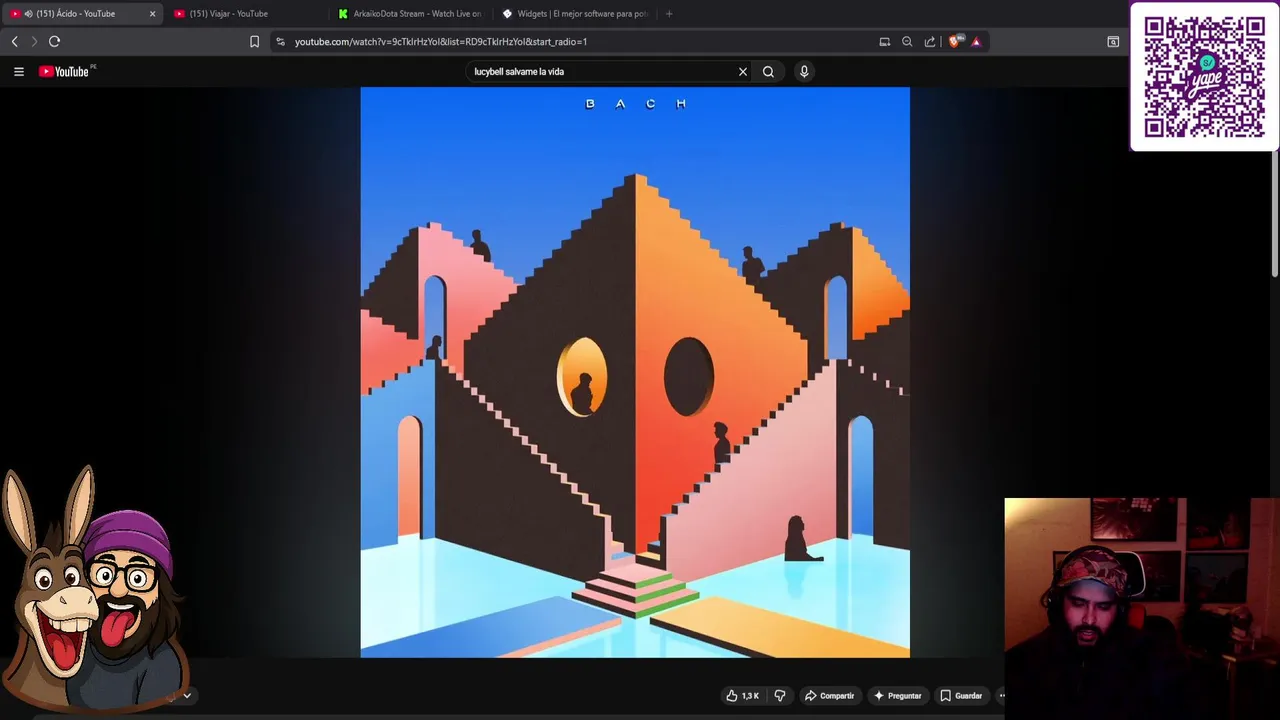Click the Compartir button
This screenshot has width=1280, height=720.
tap(830, 696)
